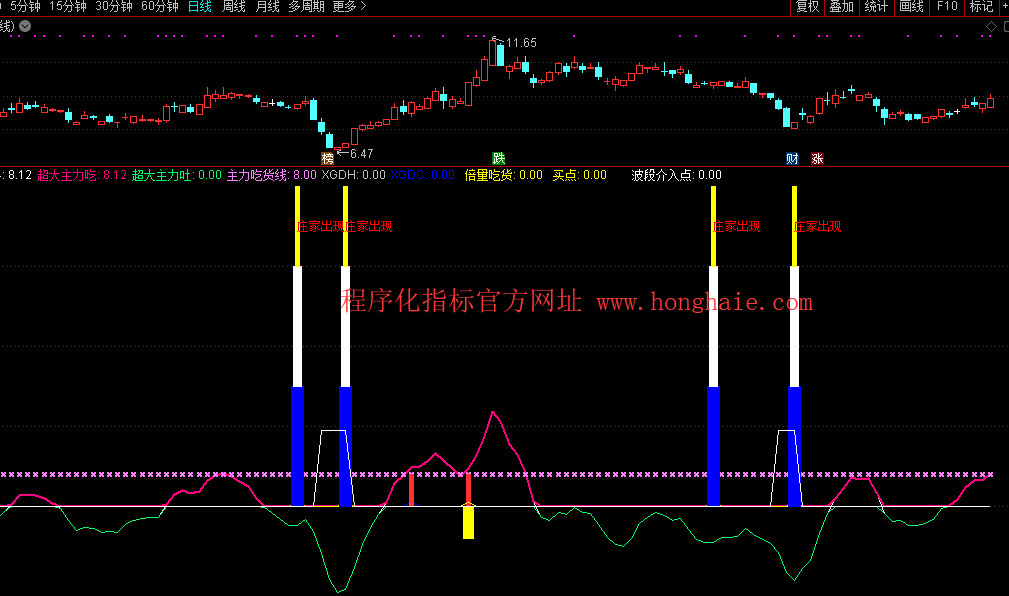1009x596 pixels.
Task: Switch to the 周线 weekly chart tab
Action: [233, 7]
